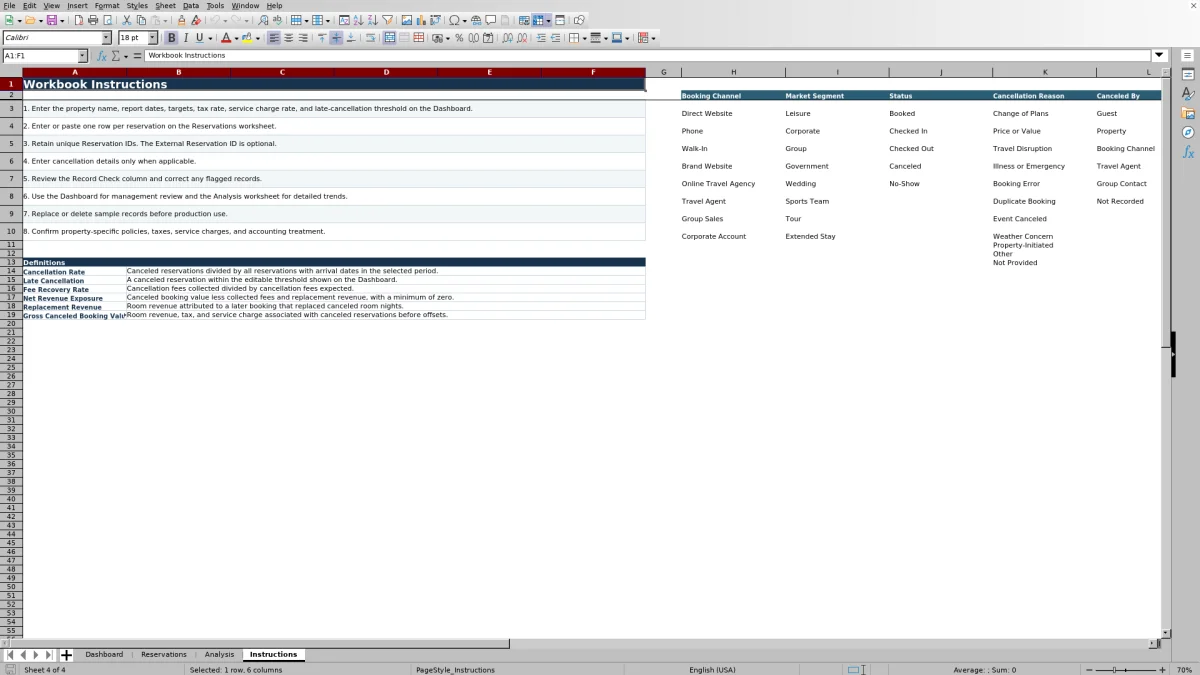The height and width of the screenshot is (675, 1200).
Task: Toggle Align Top vertical alignment
Action: coord(322,38)
